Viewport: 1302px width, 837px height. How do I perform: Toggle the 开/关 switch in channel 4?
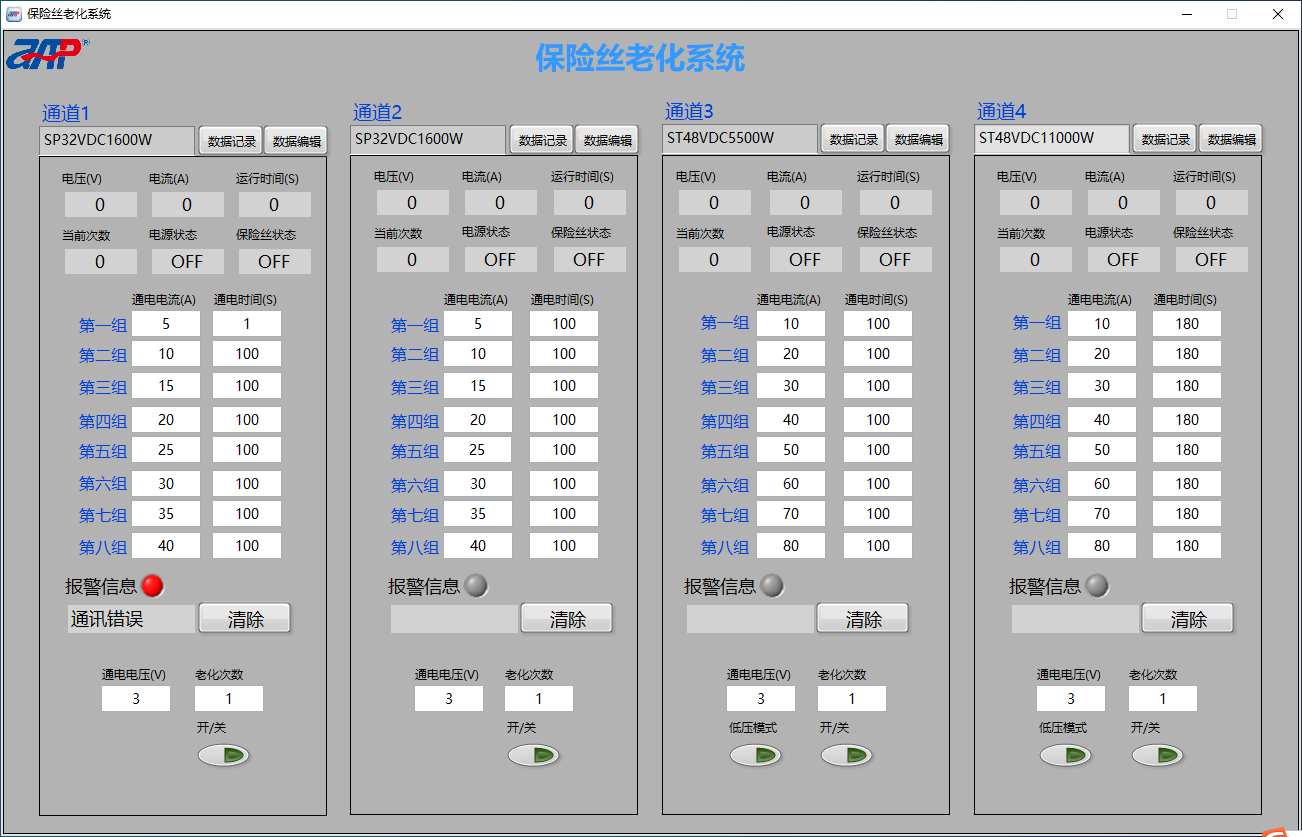coord(1157,755)
